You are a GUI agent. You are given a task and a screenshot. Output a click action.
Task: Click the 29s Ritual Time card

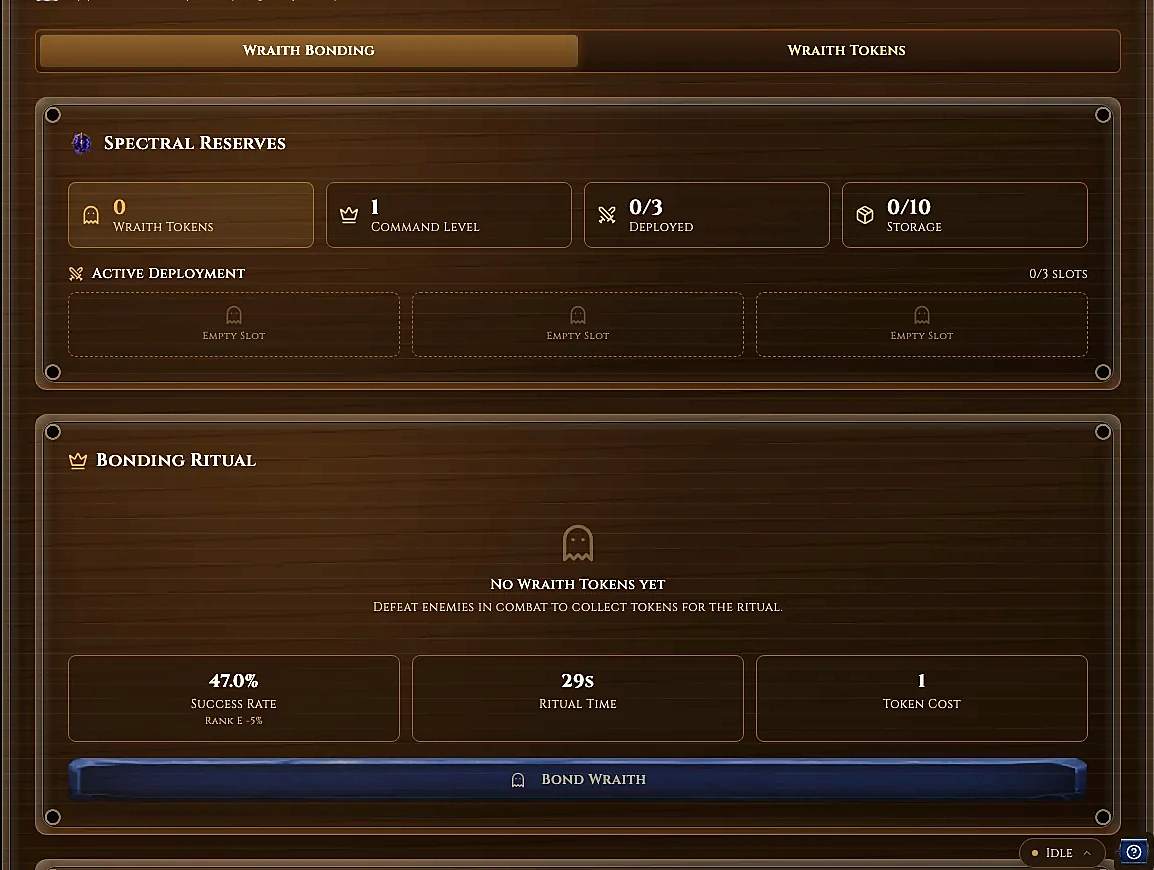(578, 699)
